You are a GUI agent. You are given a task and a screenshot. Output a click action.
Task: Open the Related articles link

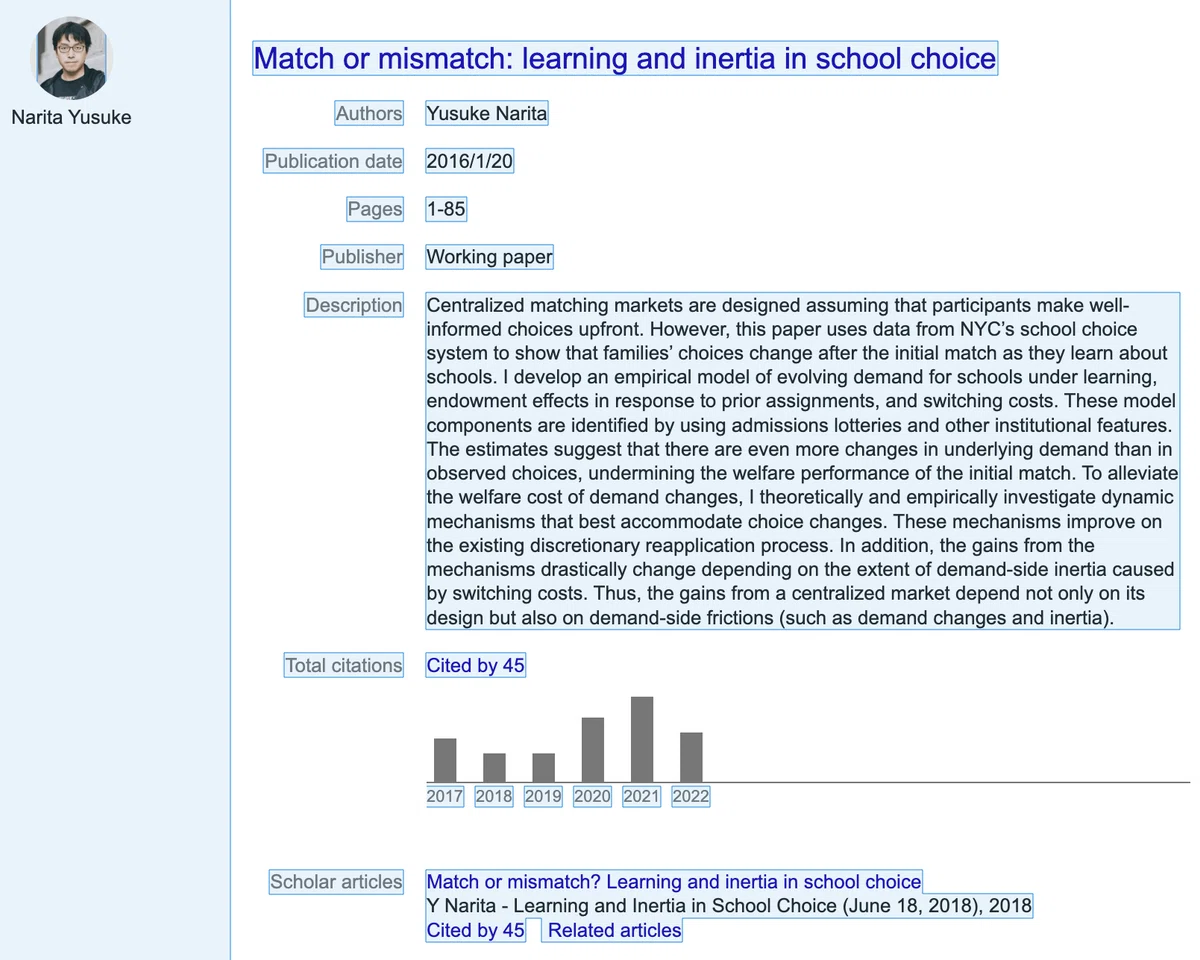614,930
